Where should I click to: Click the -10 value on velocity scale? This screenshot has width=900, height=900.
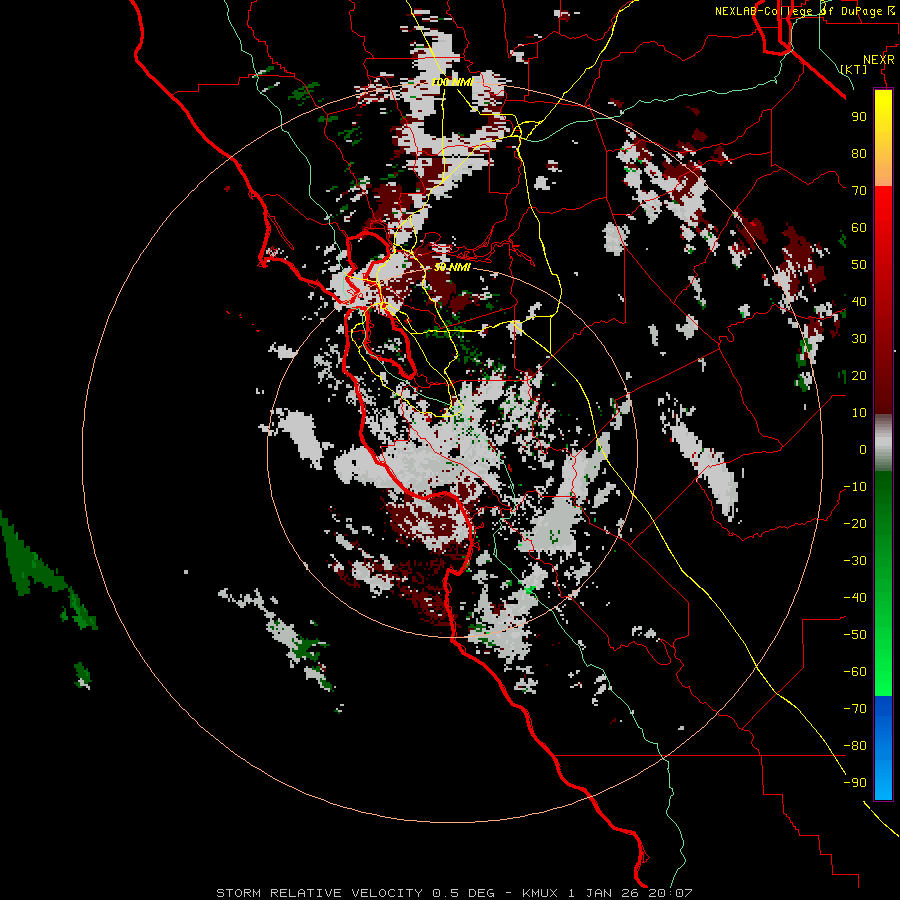[x=855, y=487]
